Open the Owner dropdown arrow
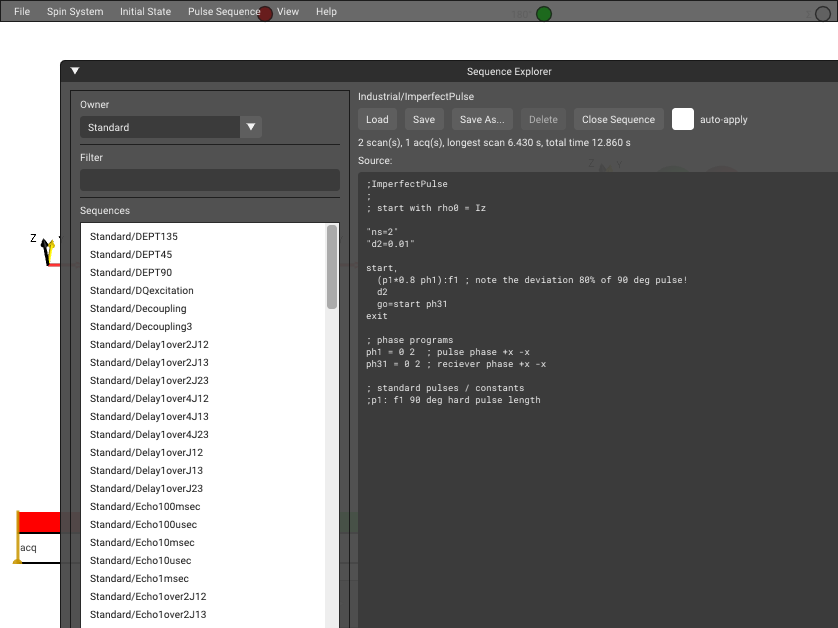The image size is (838, 628). pyautogui.click(x=251, y=127)
